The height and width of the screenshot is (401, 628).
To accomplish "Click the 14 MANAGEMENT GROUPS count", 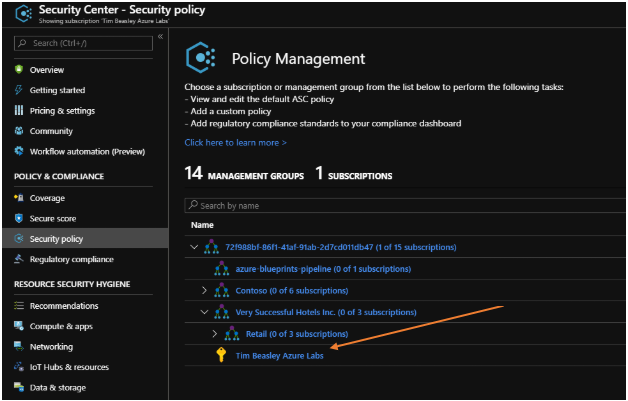I will pos(244,173).
